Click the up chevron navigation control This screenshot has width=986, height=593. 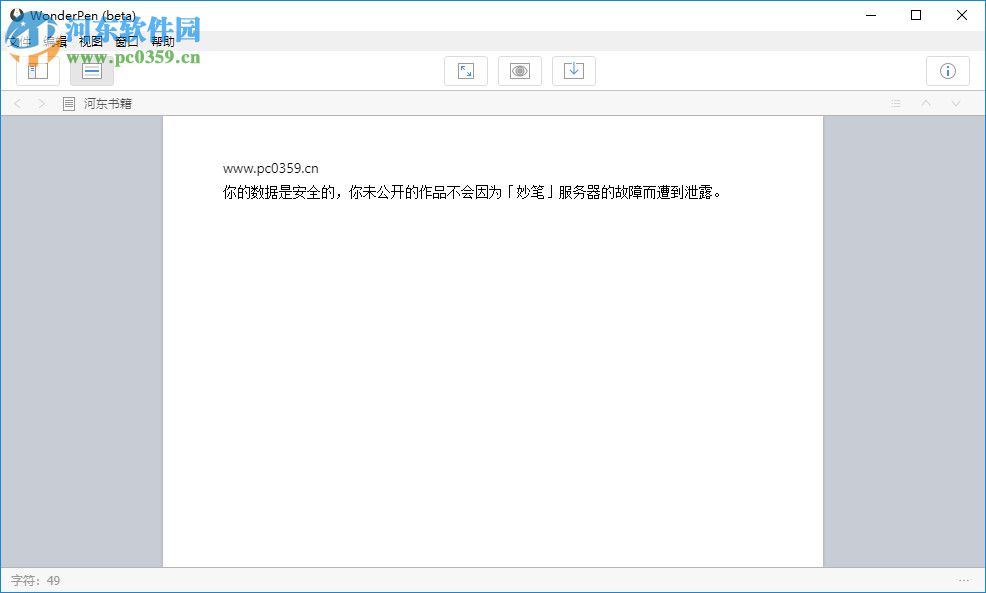click(926, 103)
